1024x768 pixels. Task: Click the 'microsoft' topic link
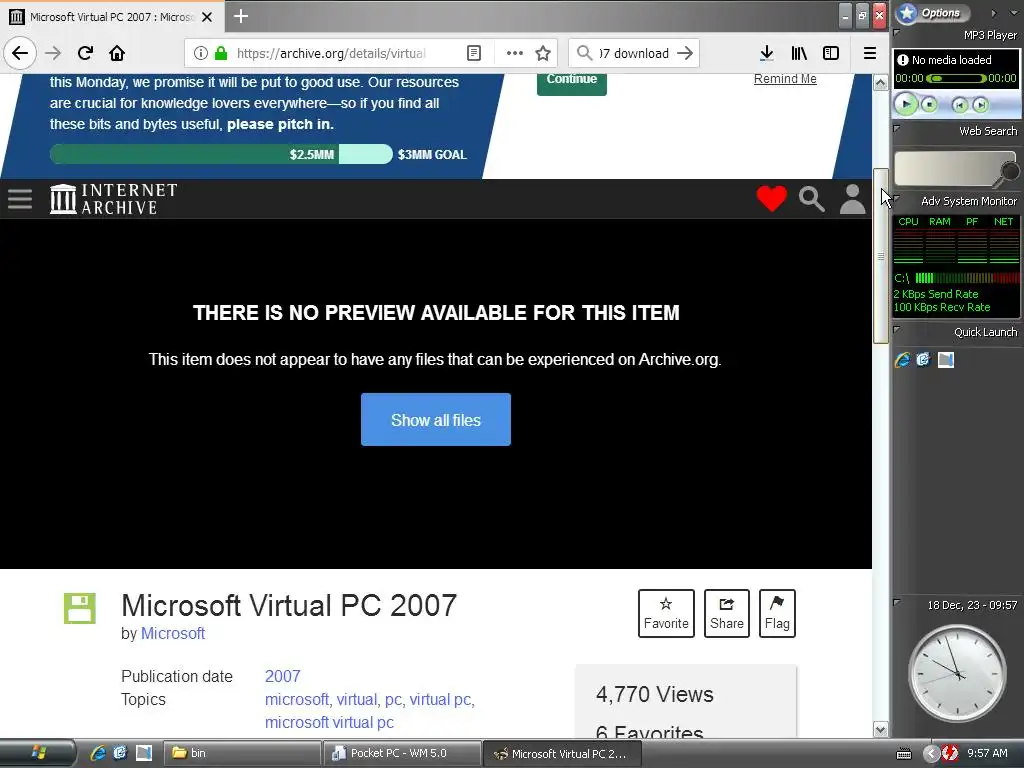pyautogui.click(x=296, y=699)
